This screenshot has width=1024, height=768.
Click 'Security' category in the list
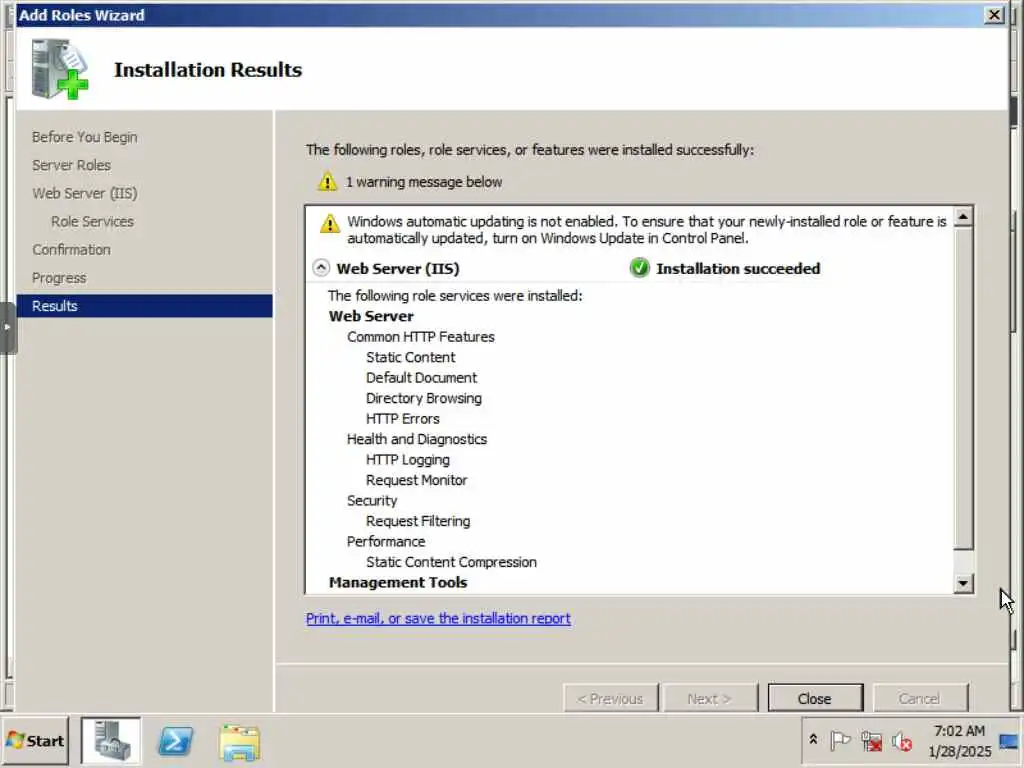coord(372,500)
